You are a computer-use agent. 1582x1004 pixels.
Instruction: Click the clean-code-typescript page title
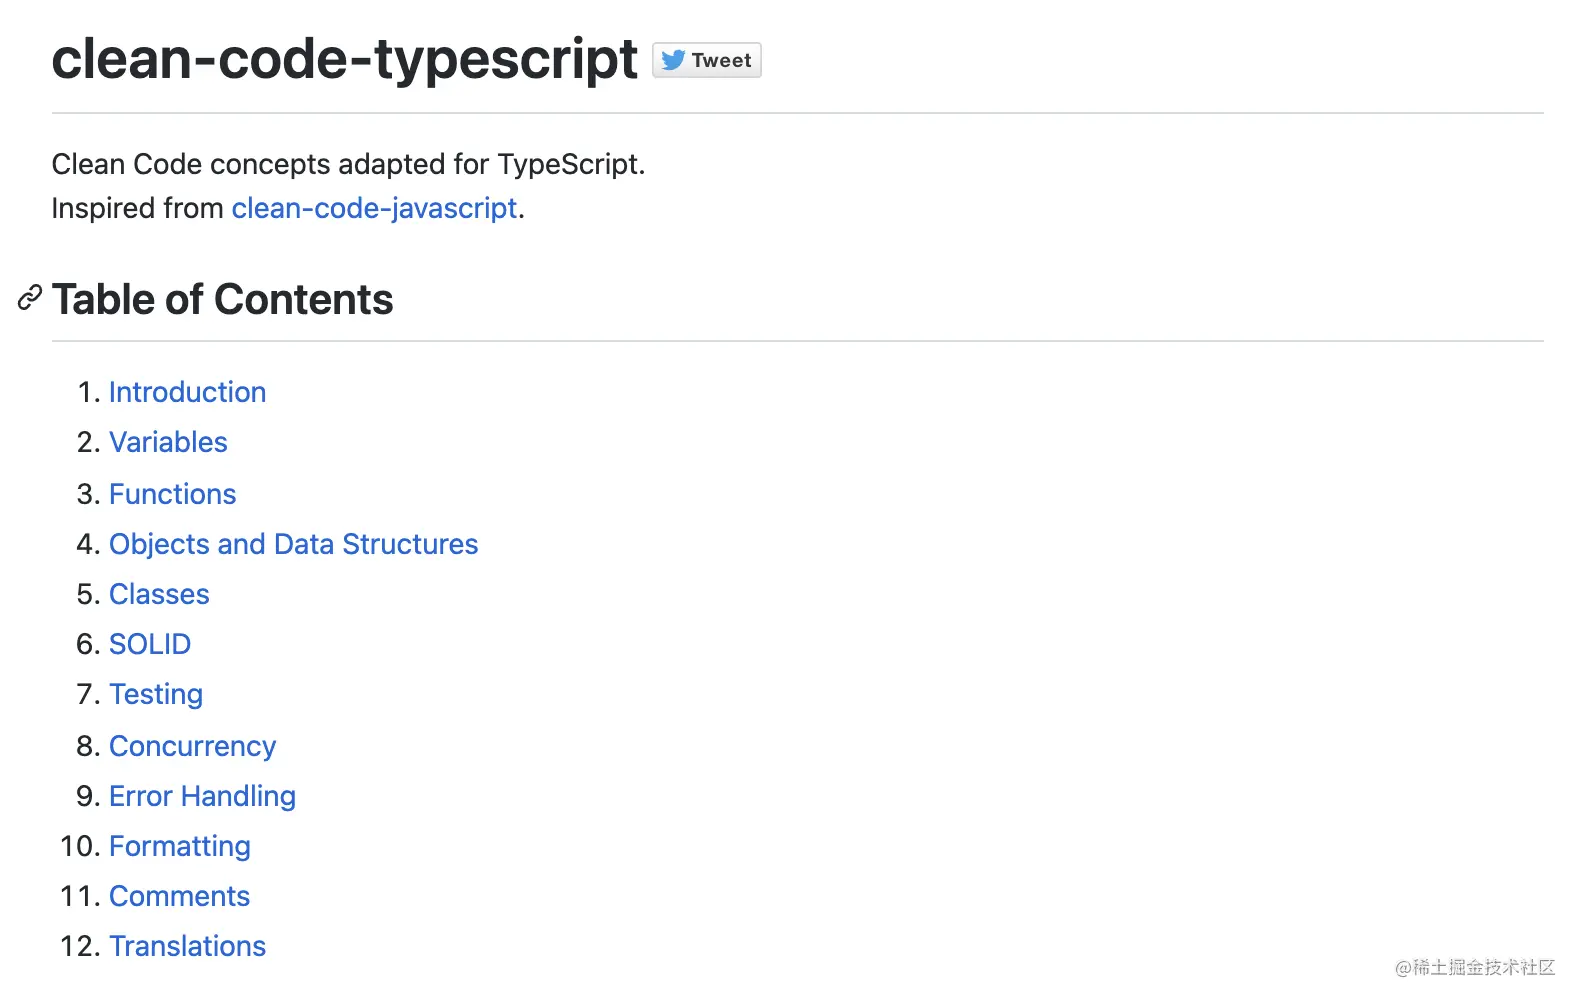[344, 59]
